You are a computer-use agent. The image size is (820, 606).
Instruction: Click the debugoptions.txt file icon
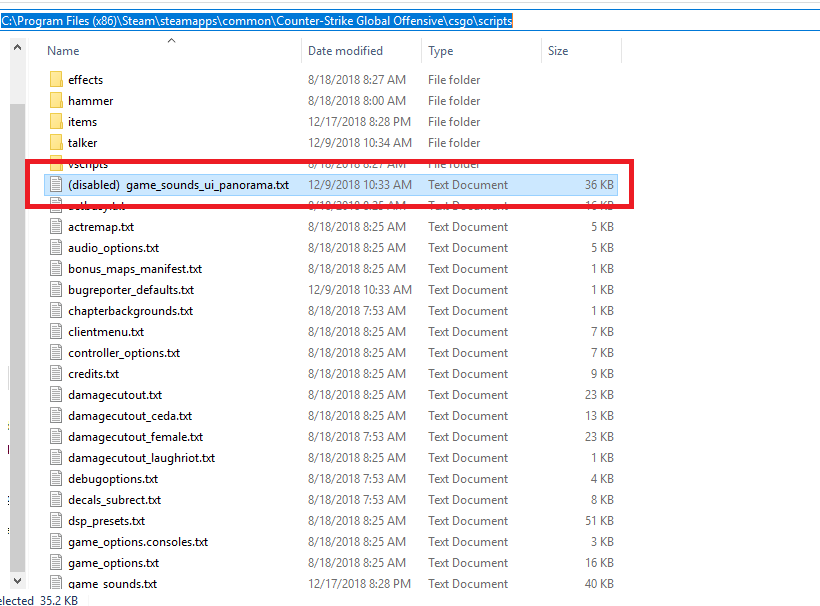click(56, 478)
